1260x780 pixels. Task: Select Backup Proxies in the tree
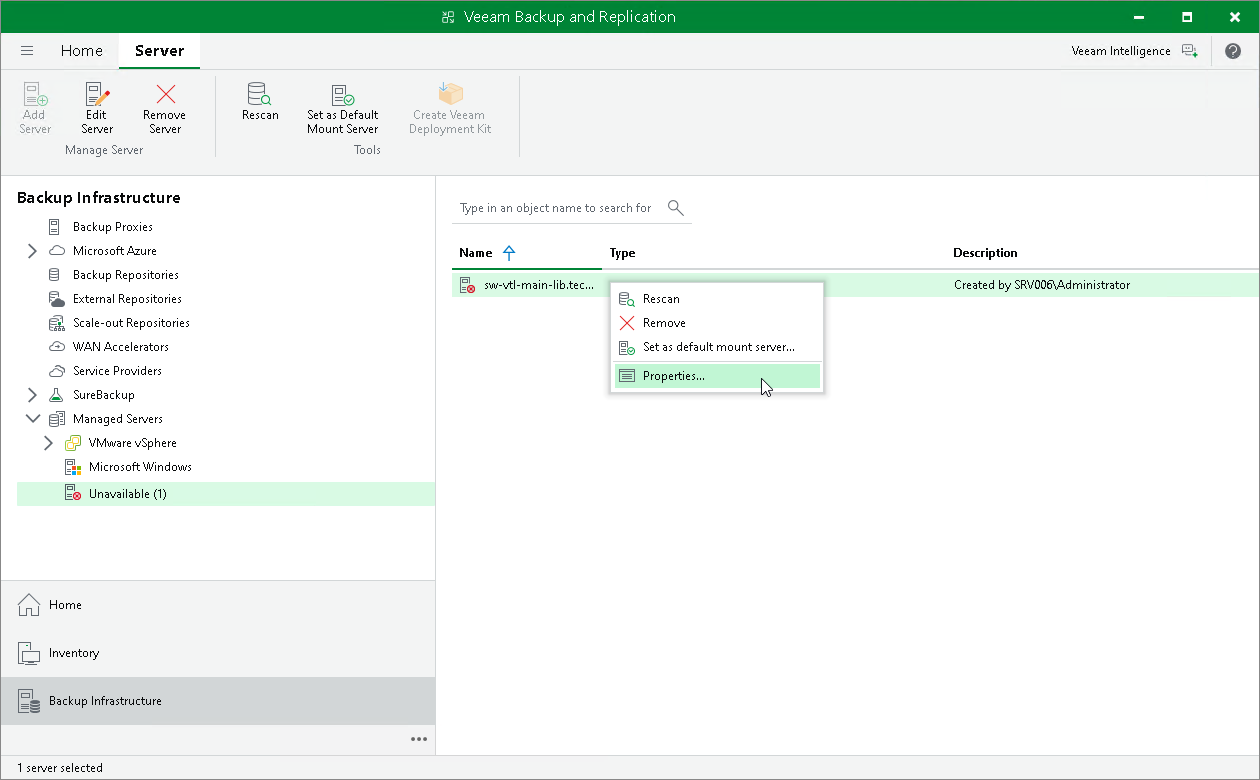coord(113,227)
